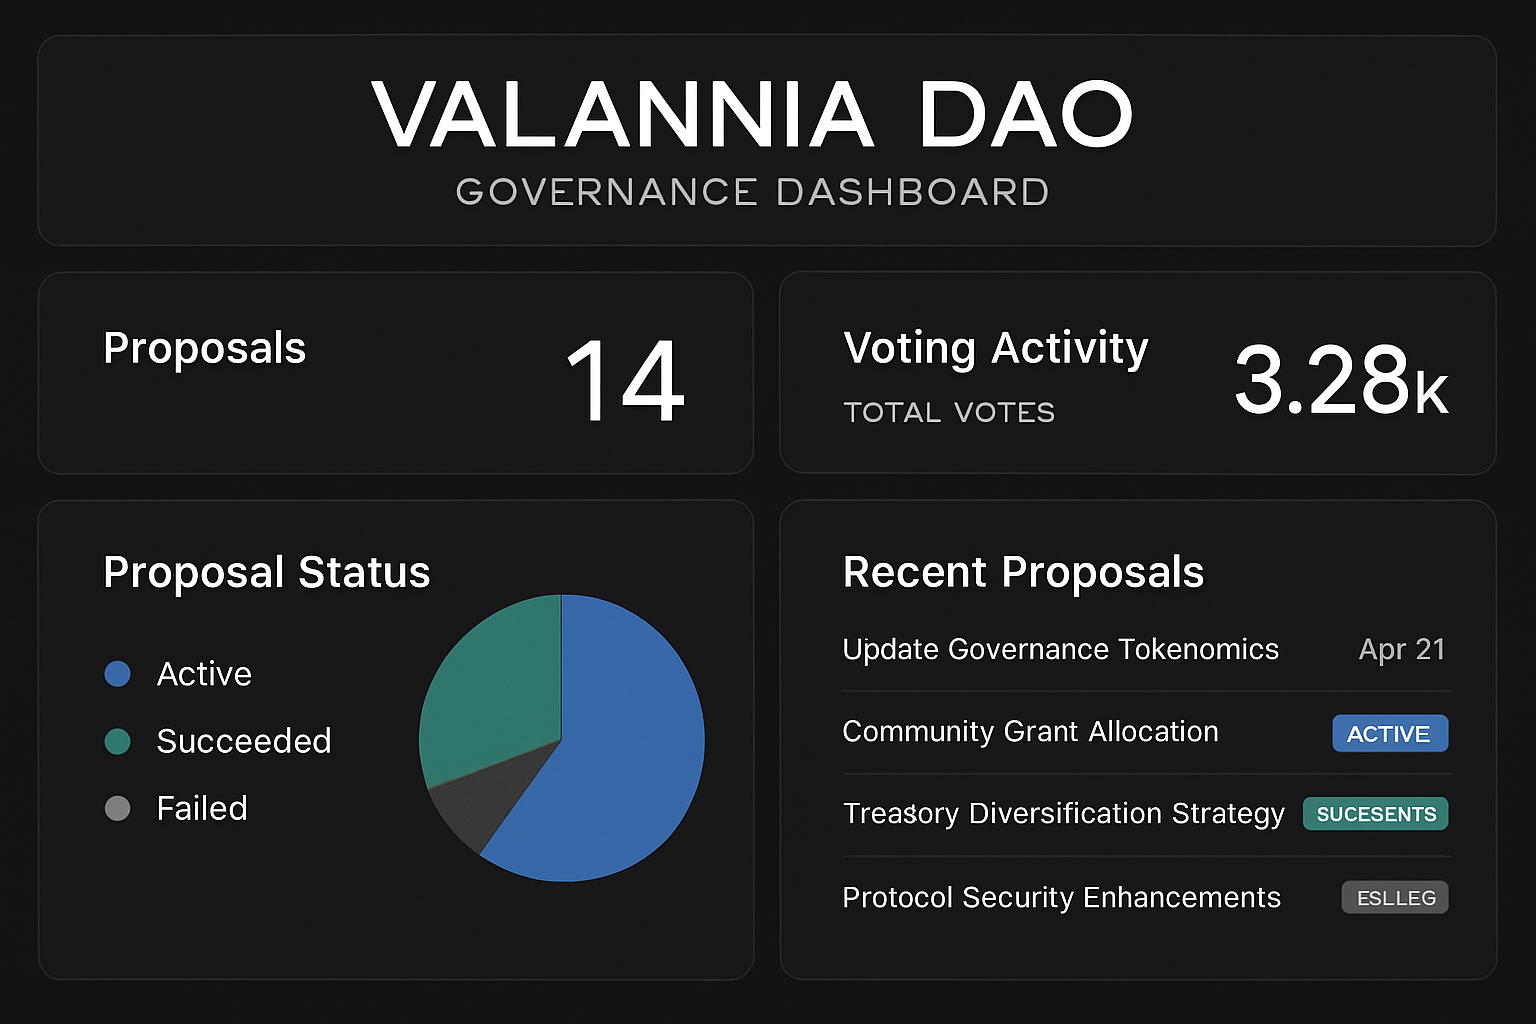1536x1024 pixels.
Task: Click the Failed legend dot
Action: tap(117, 808)
